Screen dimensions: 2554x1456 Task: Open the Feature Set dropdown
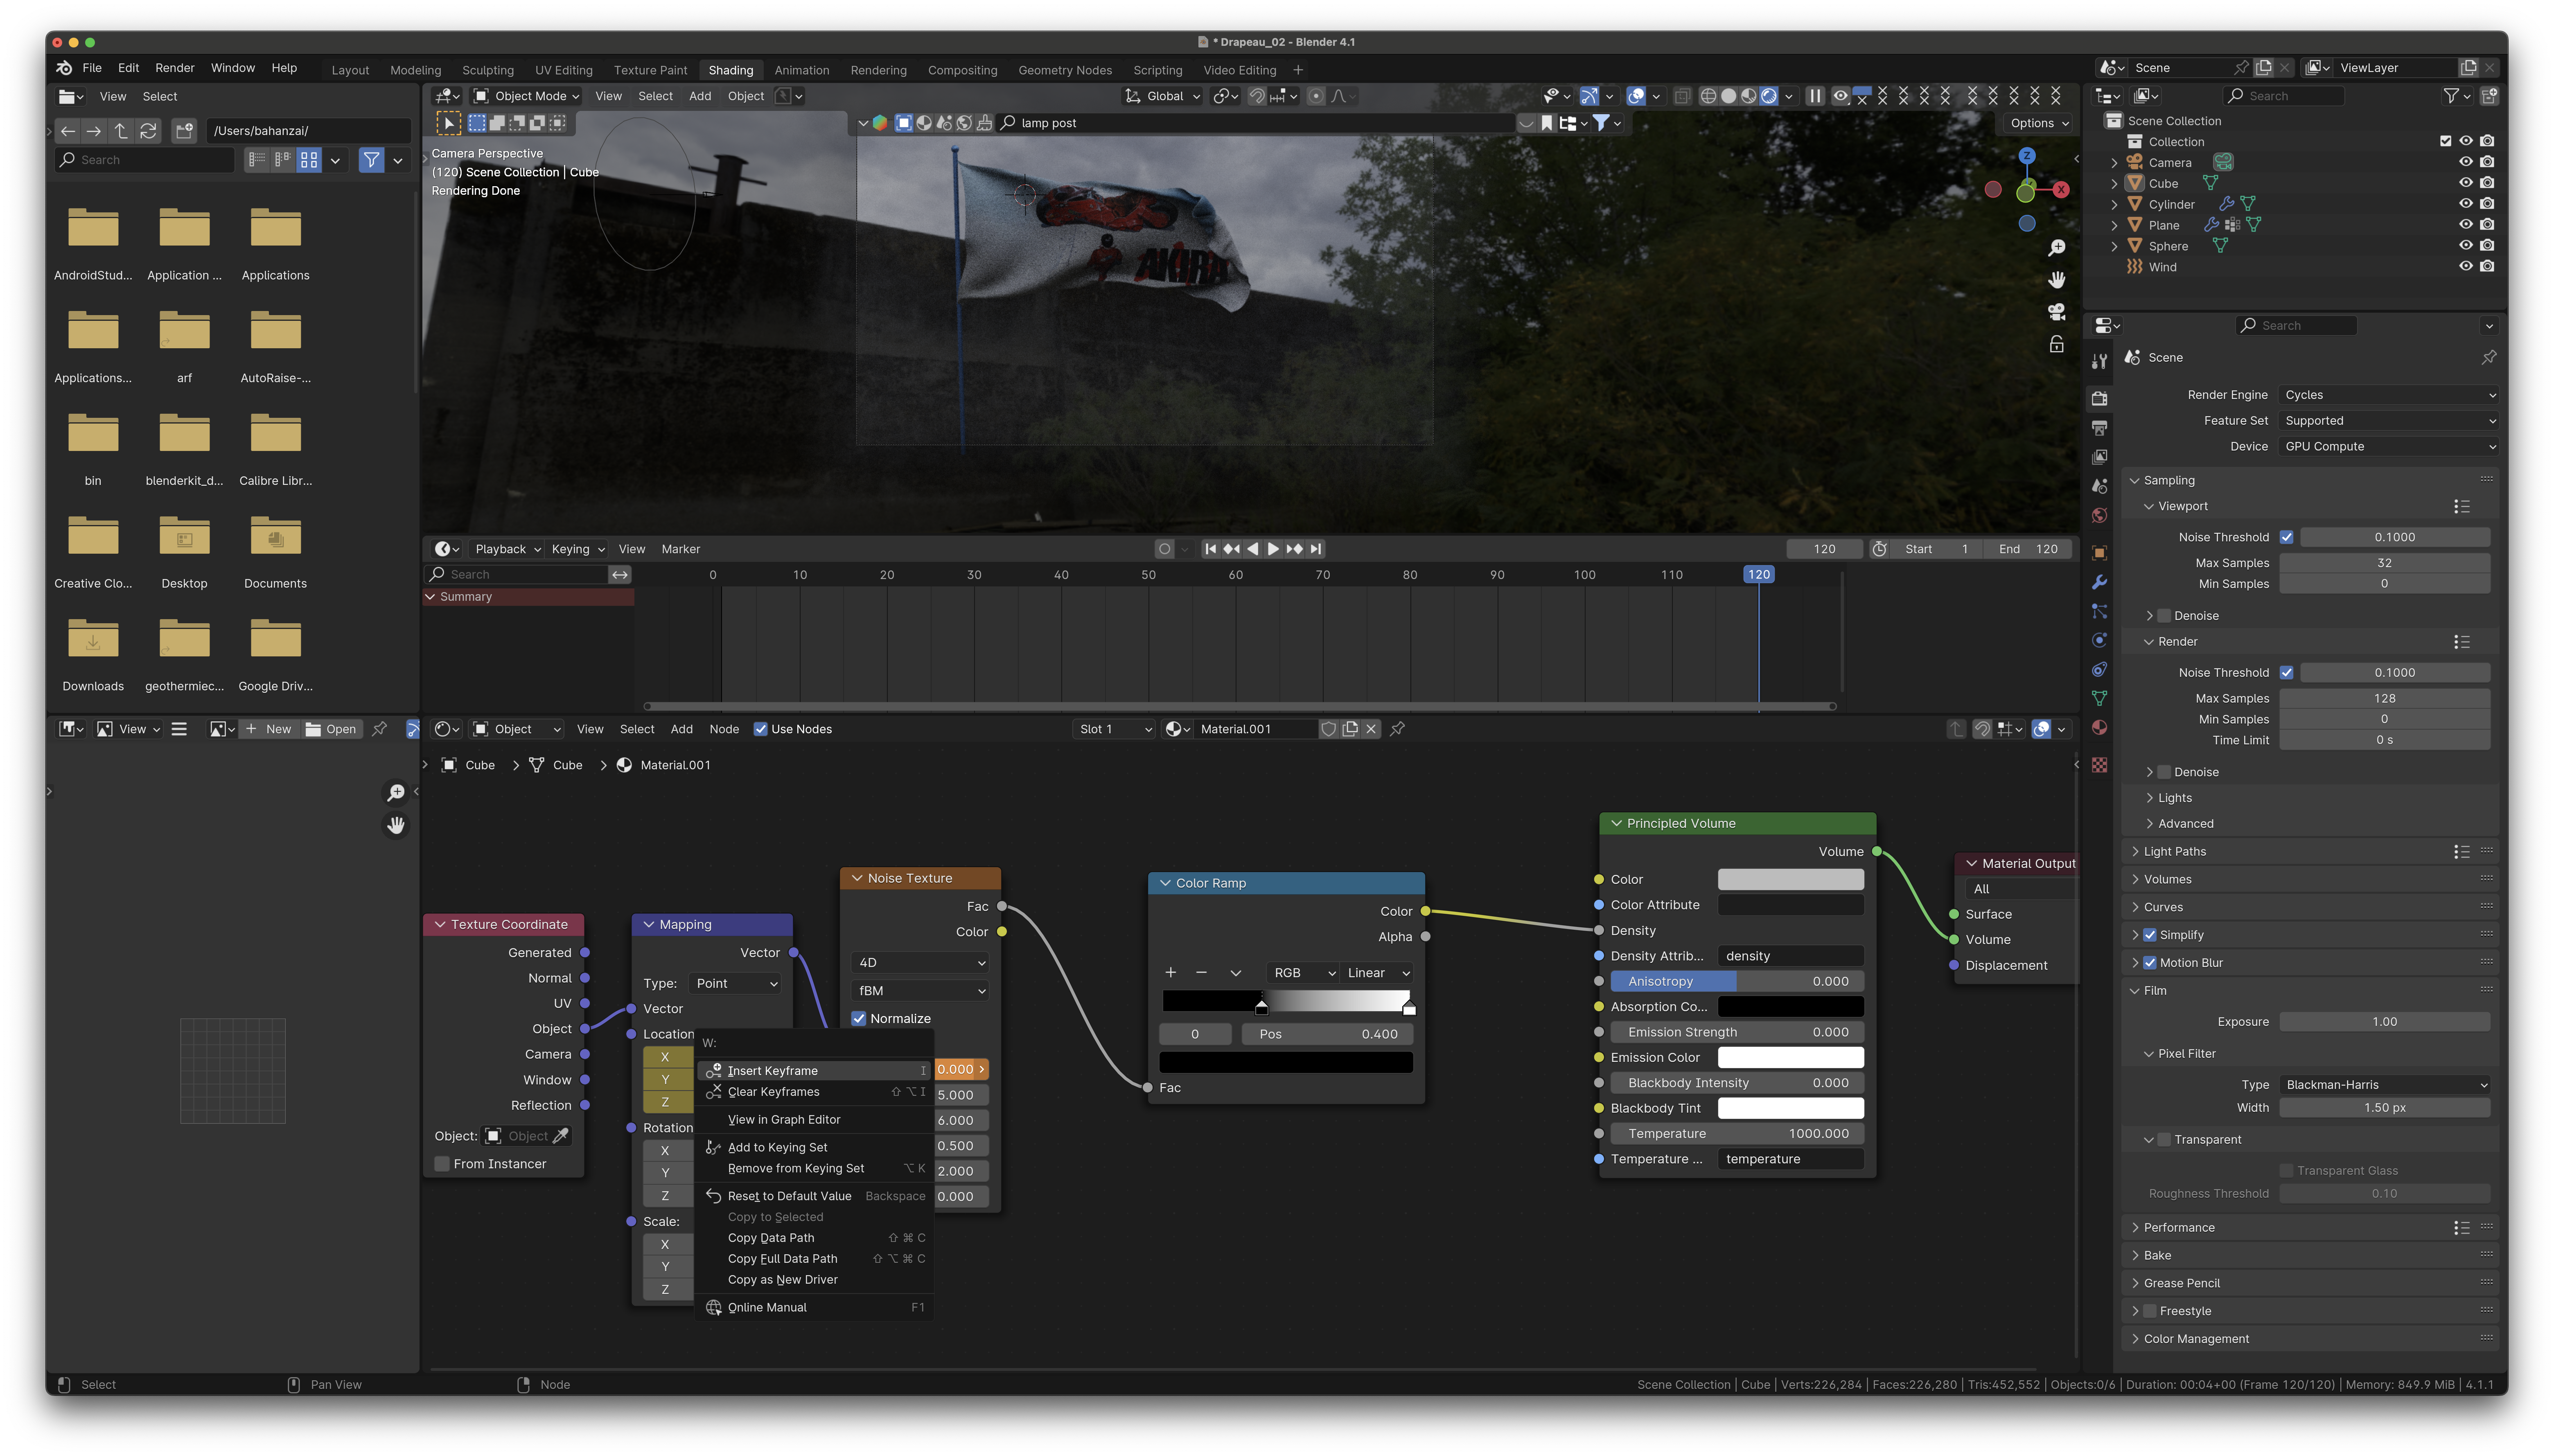point(2388,421)
